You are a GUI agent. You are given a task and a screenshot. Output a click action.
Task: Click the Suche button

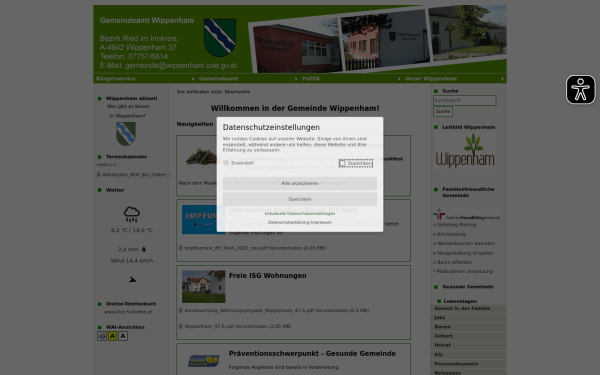[x=443, y=111]
